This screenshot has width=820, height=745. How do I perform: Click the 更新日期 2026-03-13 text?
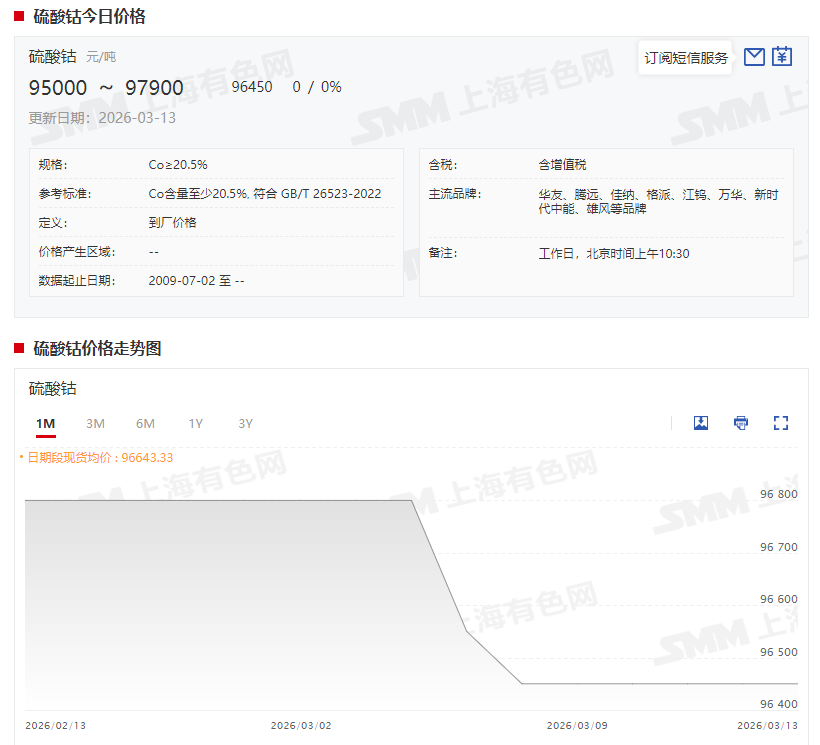tap(102, 118)
